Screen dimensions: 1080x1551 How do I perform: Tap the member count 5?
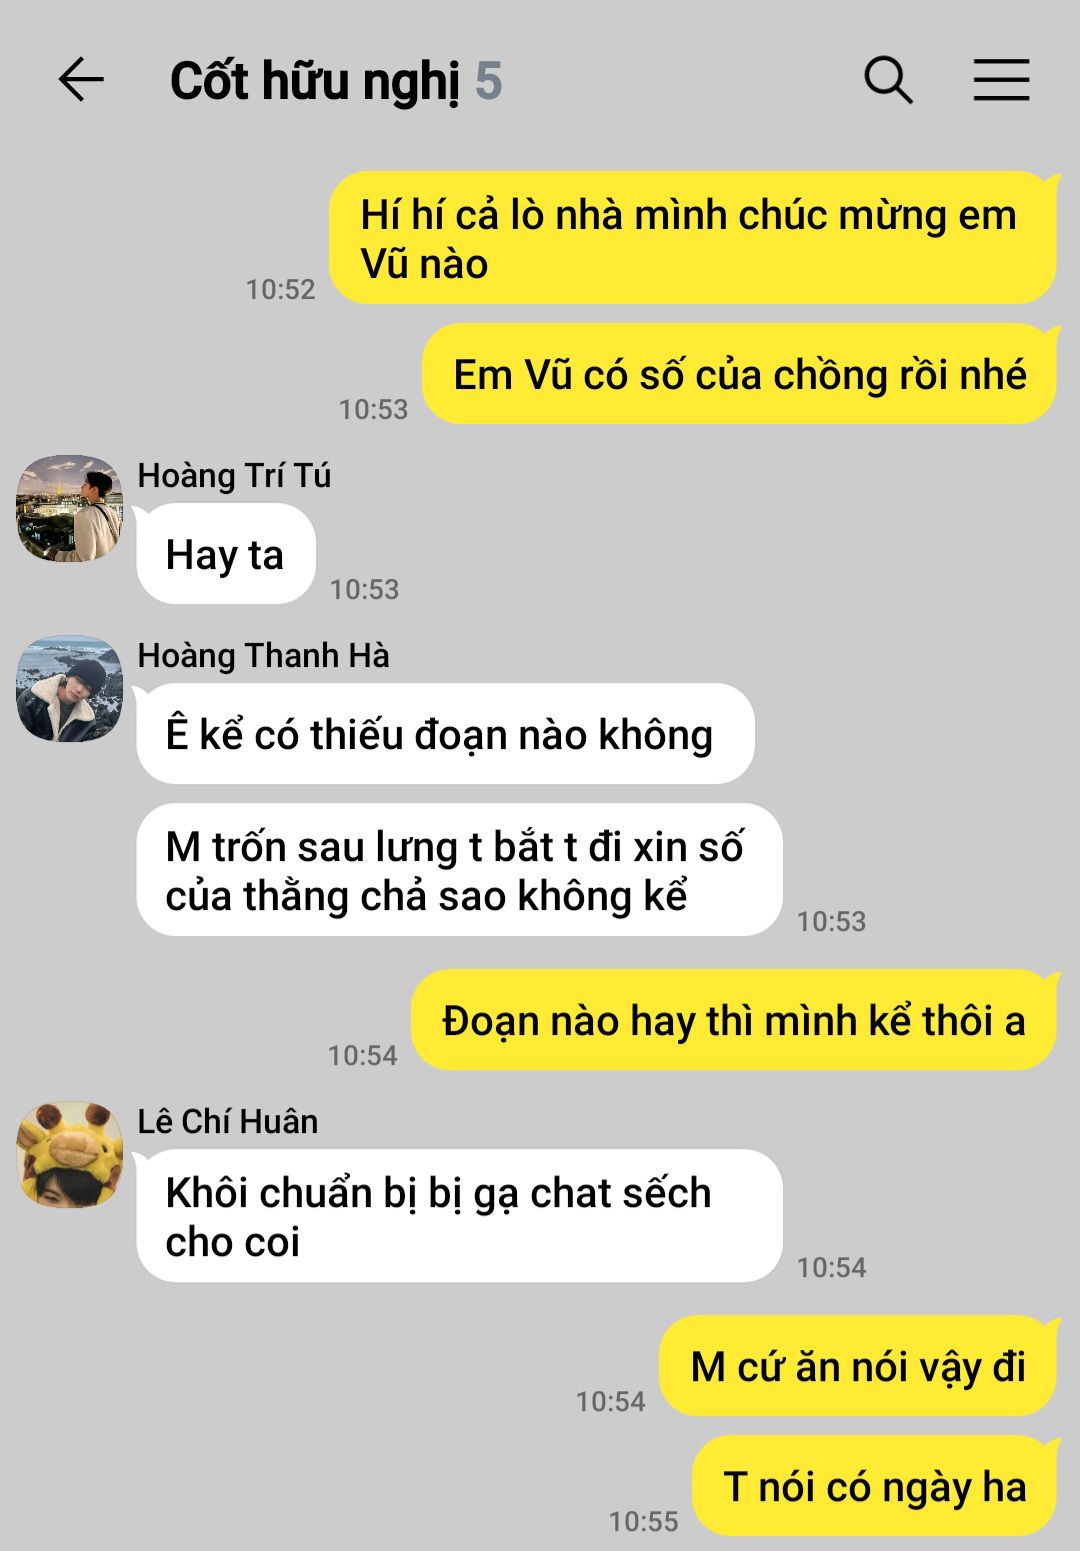click(488, 81)
